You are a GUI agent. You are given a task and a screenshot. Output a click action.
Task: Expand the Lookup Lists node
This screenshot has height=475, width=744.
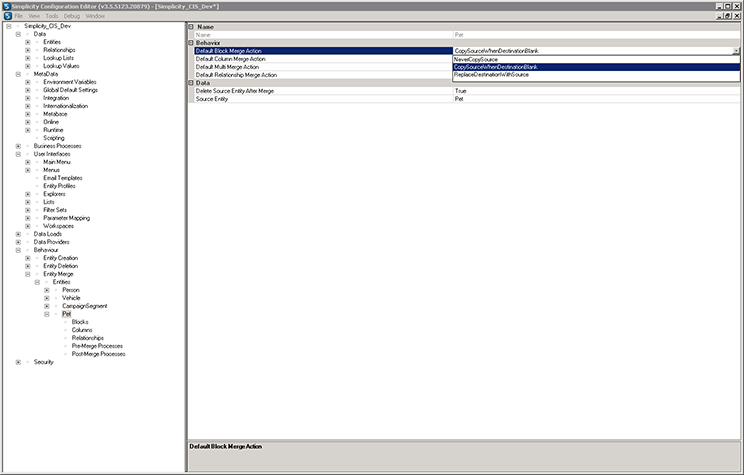pyautogui.click(x=28, y=58)
